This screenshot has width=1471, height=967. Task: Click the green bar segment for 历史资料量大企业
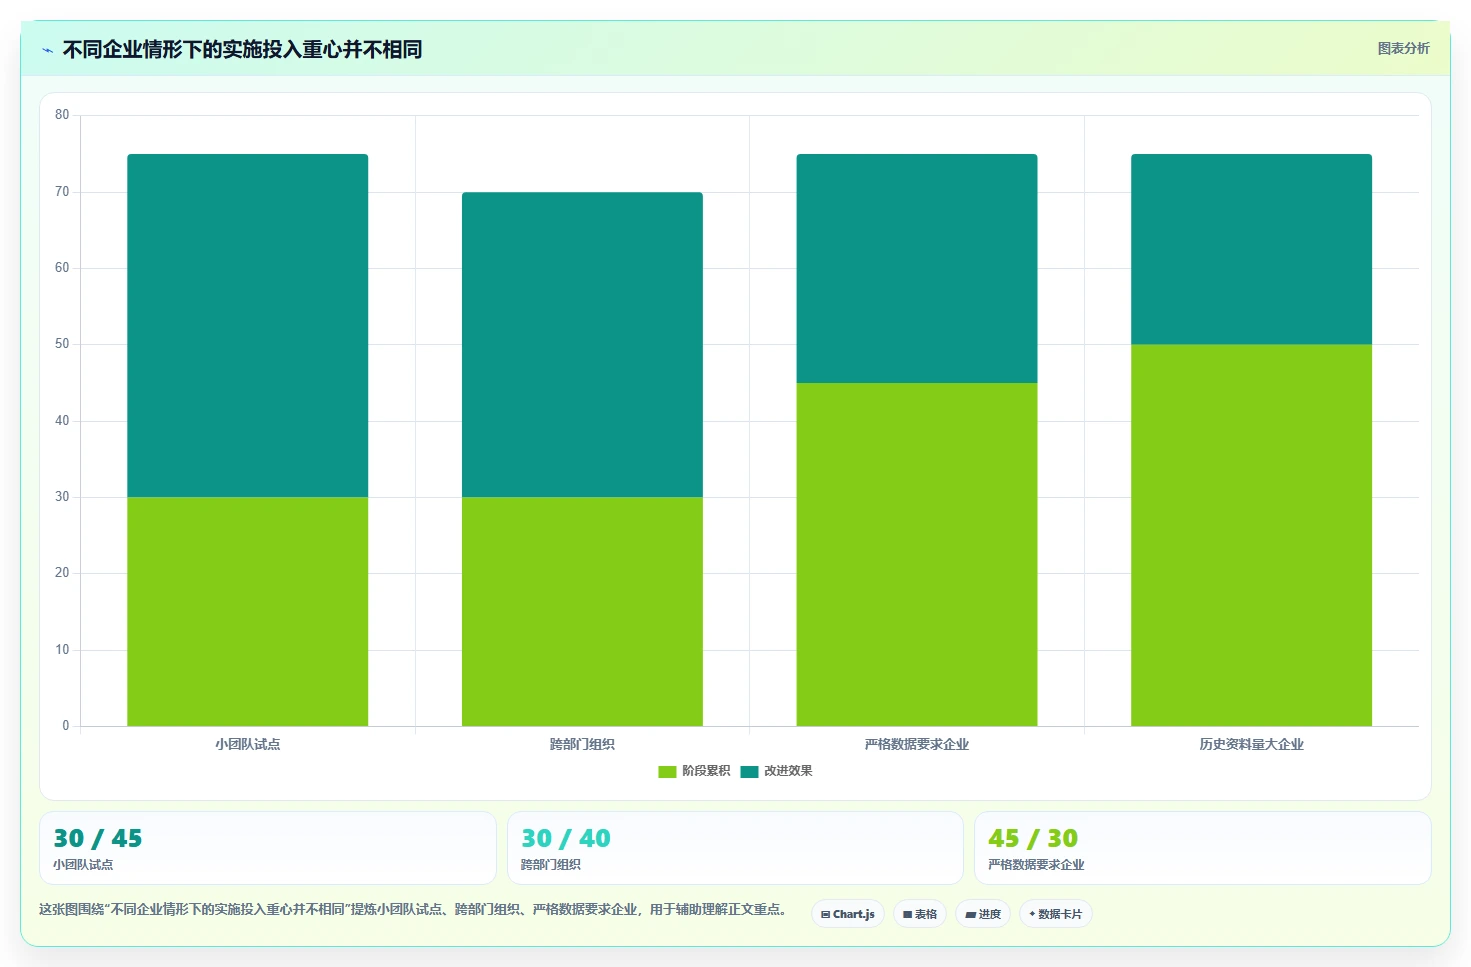click(1251, 535)
